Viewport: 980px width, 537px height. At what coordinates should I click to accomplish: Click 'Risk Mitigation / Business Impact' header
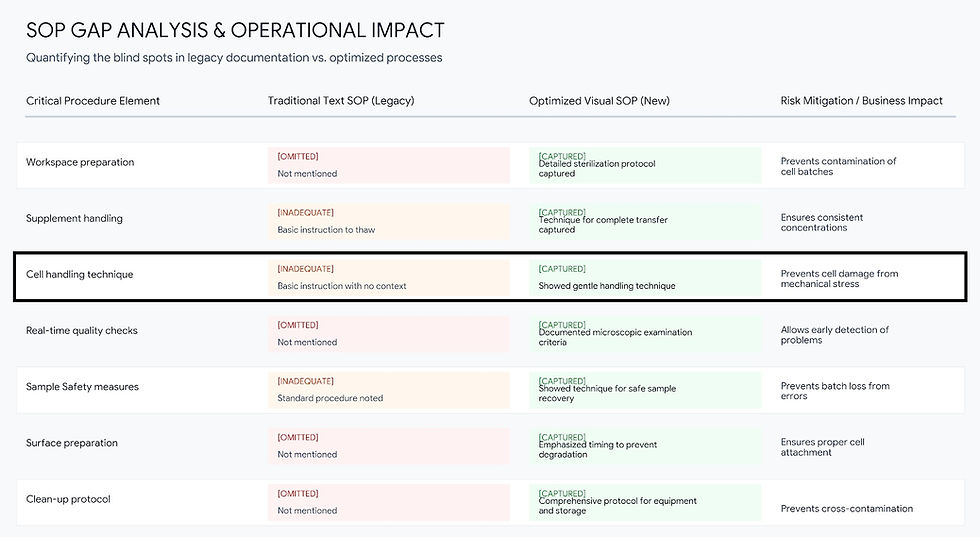coord(861,101)
